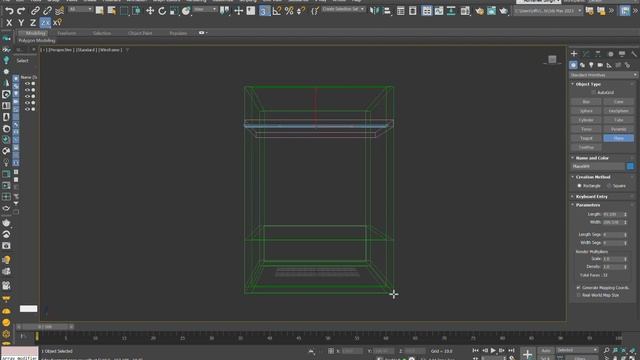Open the Material Editor icon

pos(465,11)
